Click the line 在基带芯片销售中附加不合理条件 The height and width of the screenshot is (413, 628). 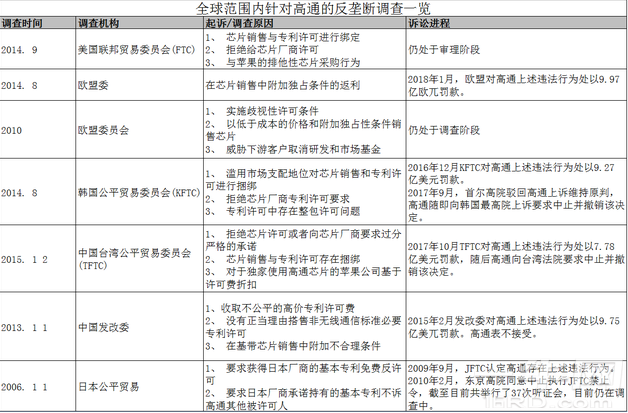tap(293, 346)
